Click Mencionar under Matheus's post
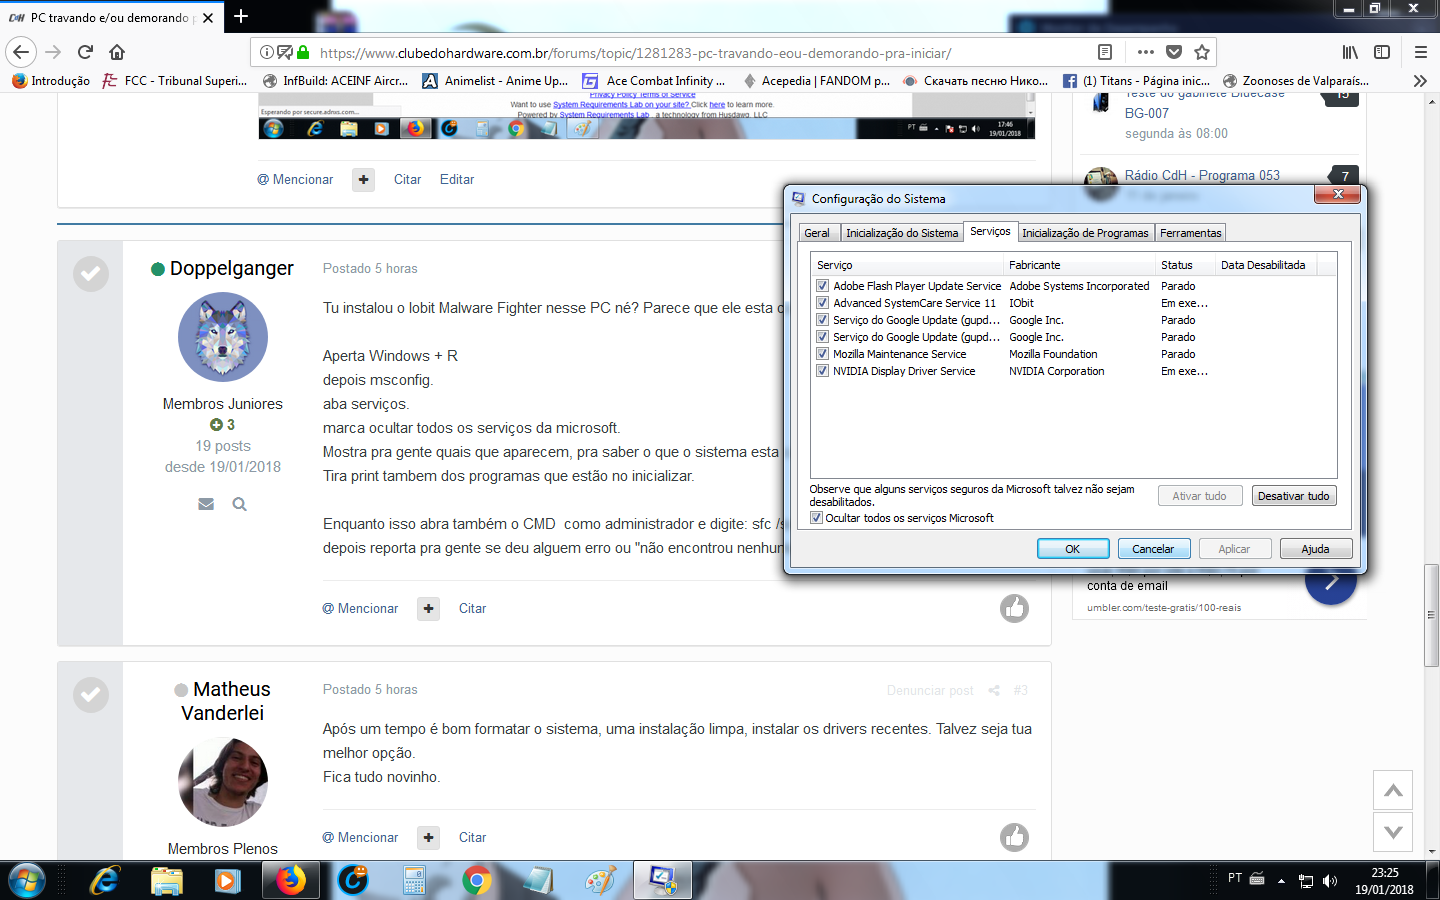This screenshot has width=1440, height=900. (360, 837)
